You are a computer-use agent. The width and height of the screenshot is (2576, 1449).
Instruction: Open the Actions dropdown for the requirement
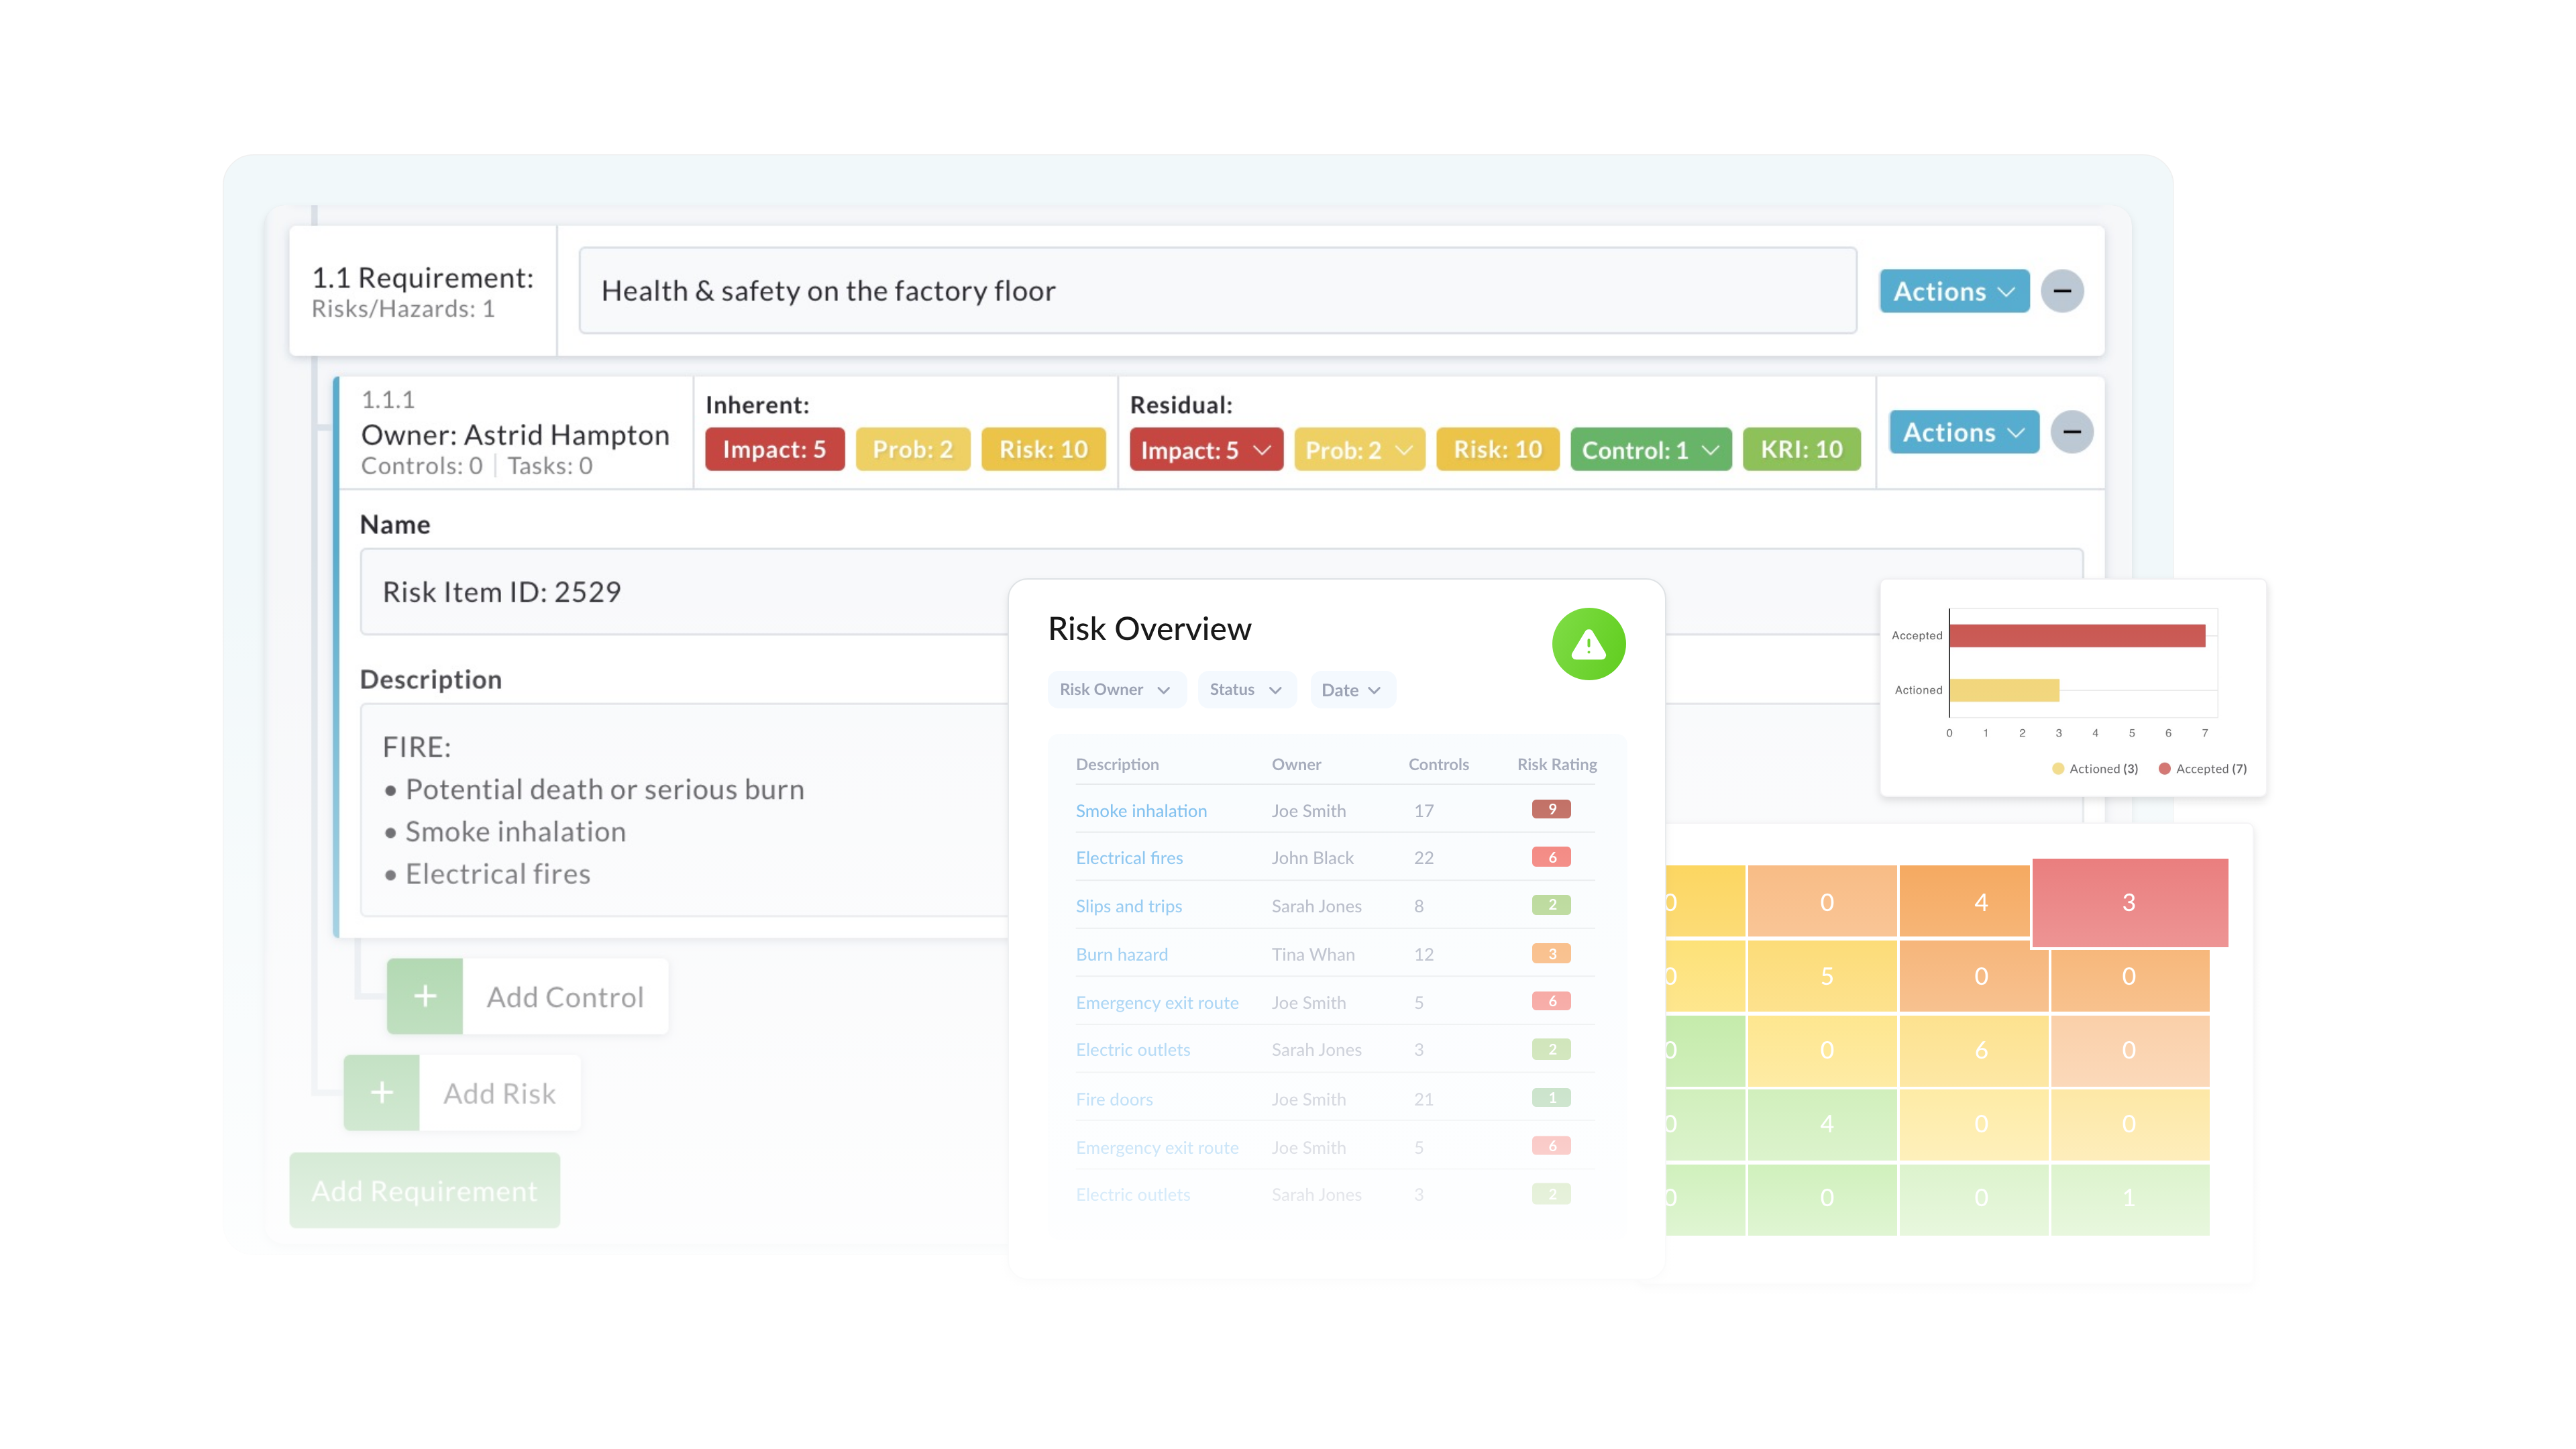click(1954, 291)
